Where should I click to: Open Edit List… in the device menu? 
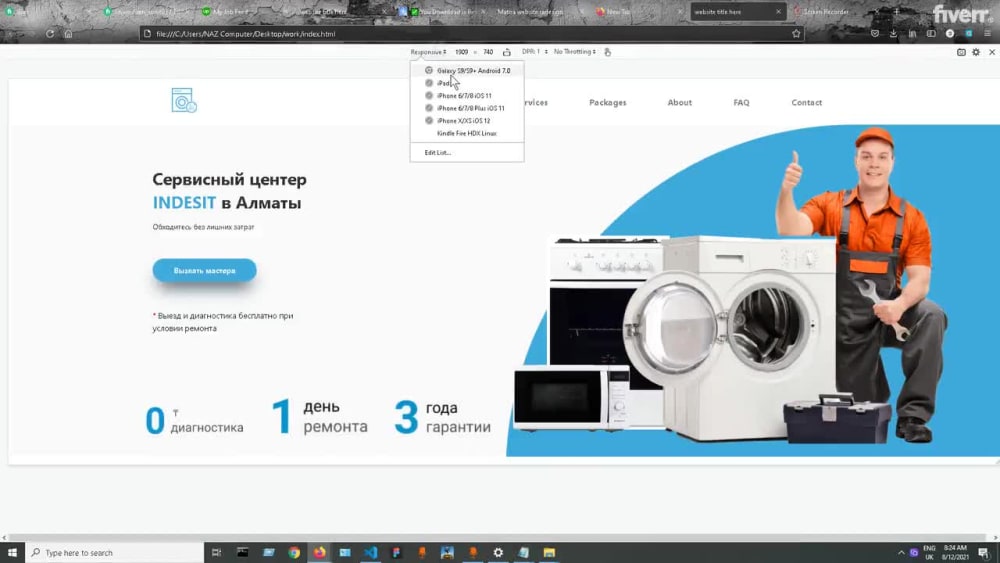(467, 152)
